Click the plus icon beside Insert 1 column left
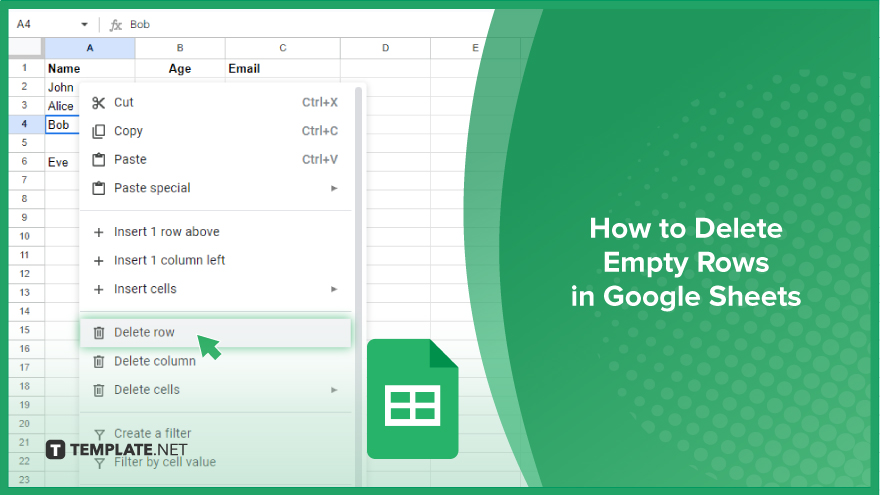Viewport: 880px width, 495px height. coord(99,261)
